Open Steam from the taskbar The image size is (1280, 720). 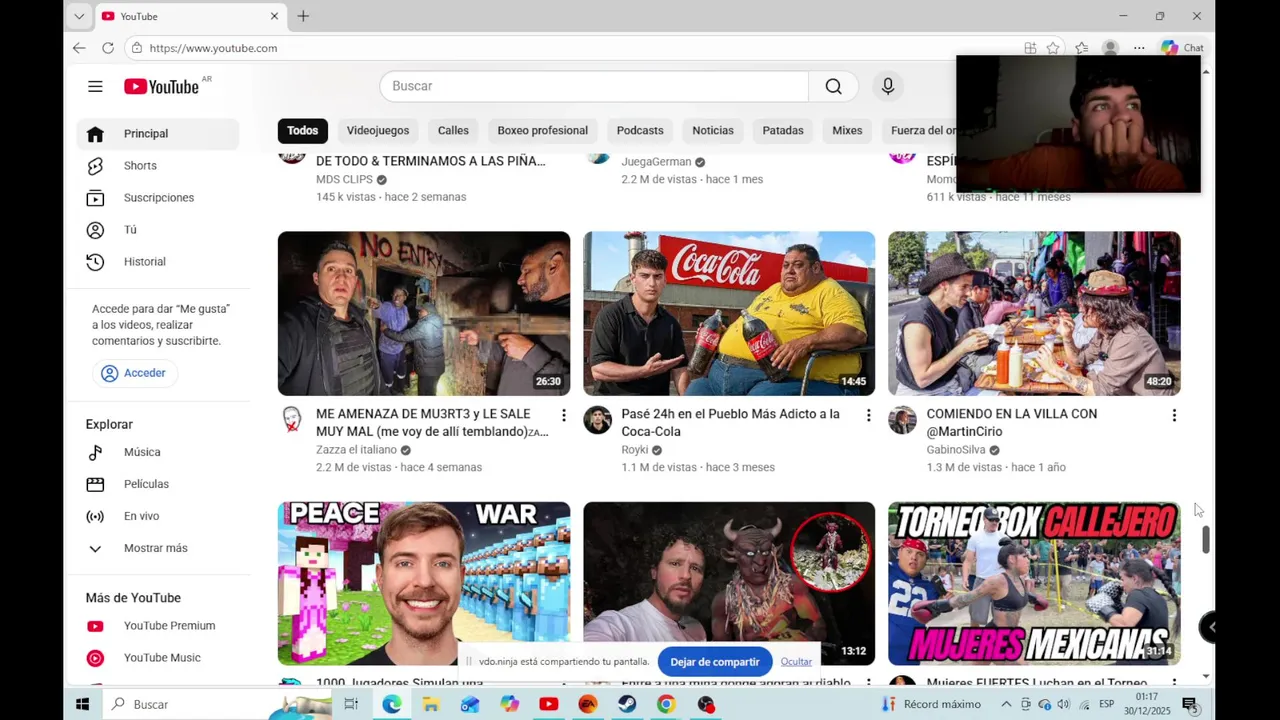[x=627, y=704]
